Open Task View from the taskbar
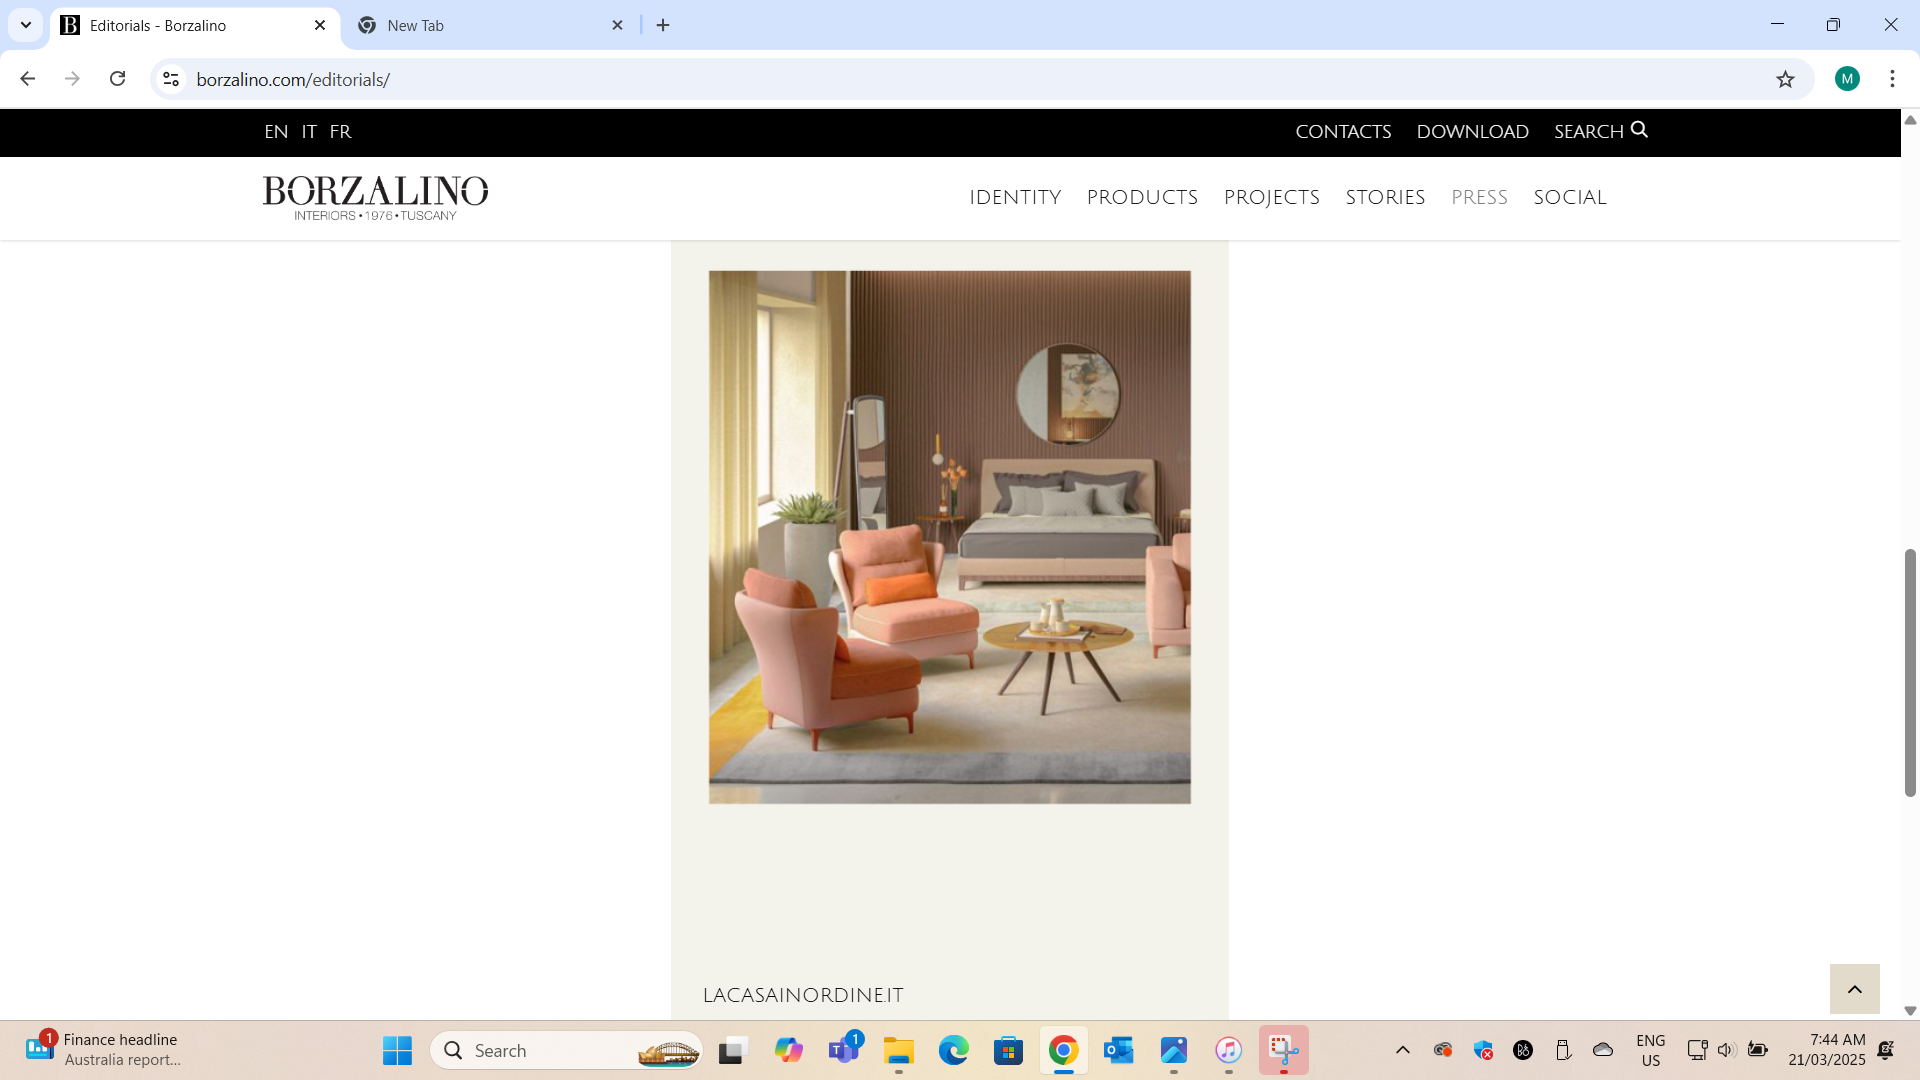 pos(733,1050)
